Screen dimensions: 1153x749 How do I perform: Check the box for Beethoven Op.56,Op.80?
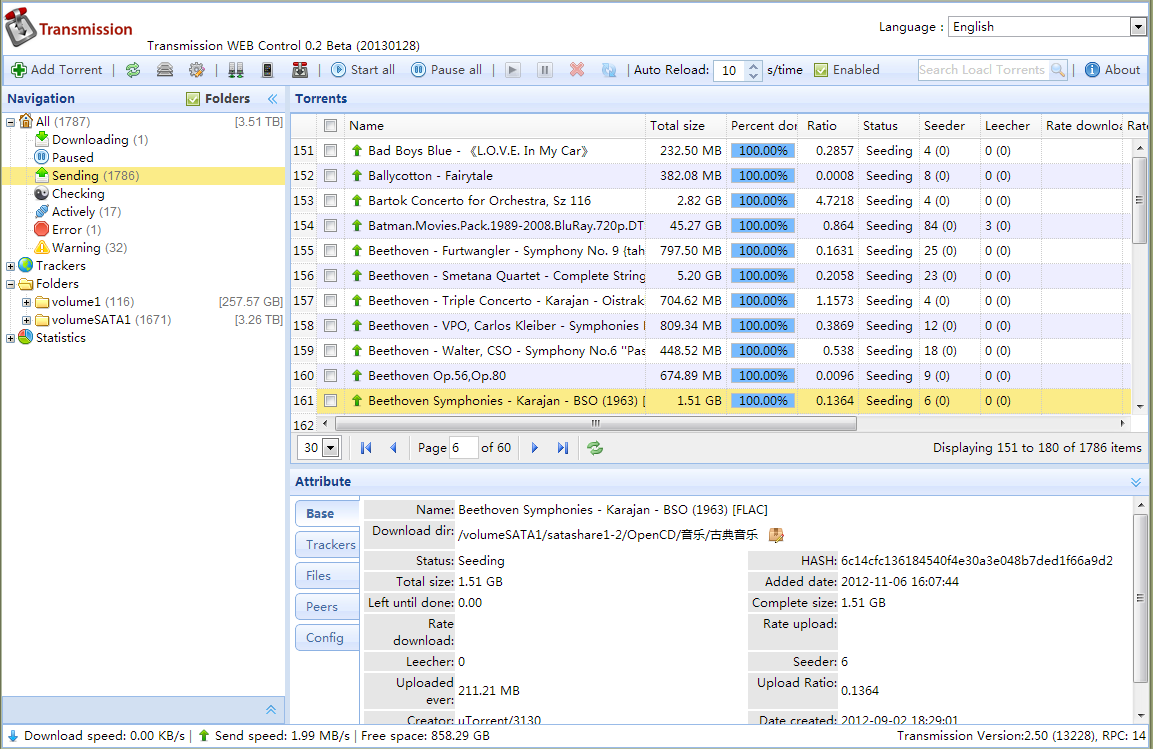330,376
